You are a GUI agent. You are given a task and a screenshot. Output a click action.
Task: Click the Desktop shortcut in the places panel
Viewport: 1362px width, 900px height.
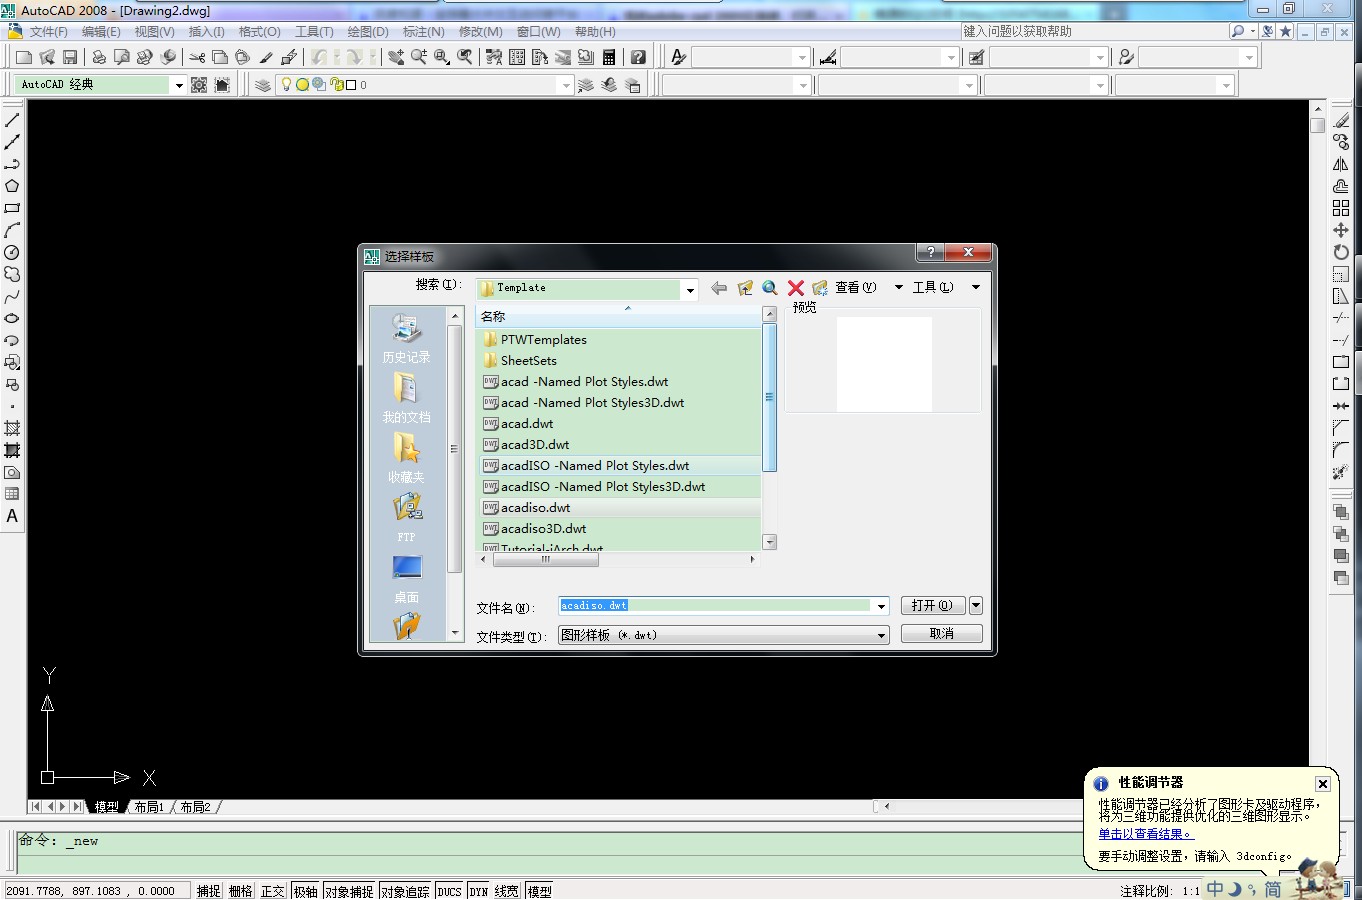coord(406,578)
